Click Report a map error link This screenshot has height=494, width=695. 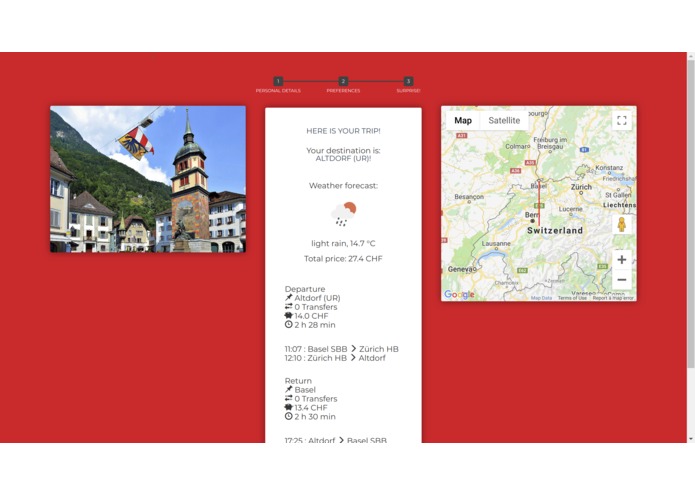coord(613,298)
